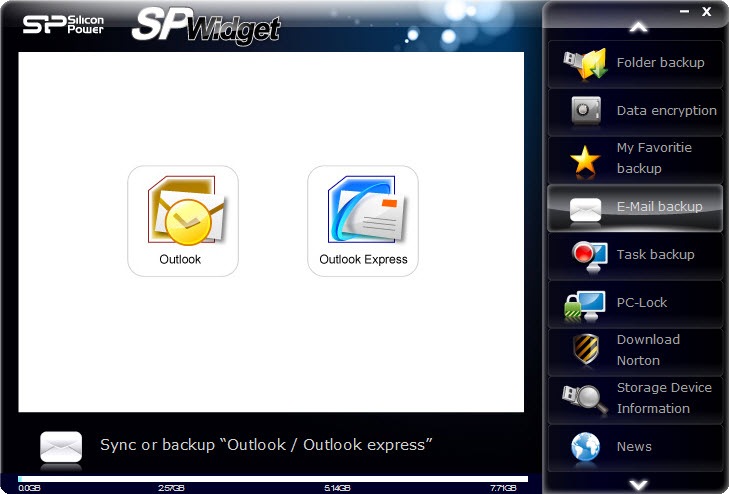The image size is (729, 494).
Task: Click the 0.0GB capacity marker
Action: [29, 488]
